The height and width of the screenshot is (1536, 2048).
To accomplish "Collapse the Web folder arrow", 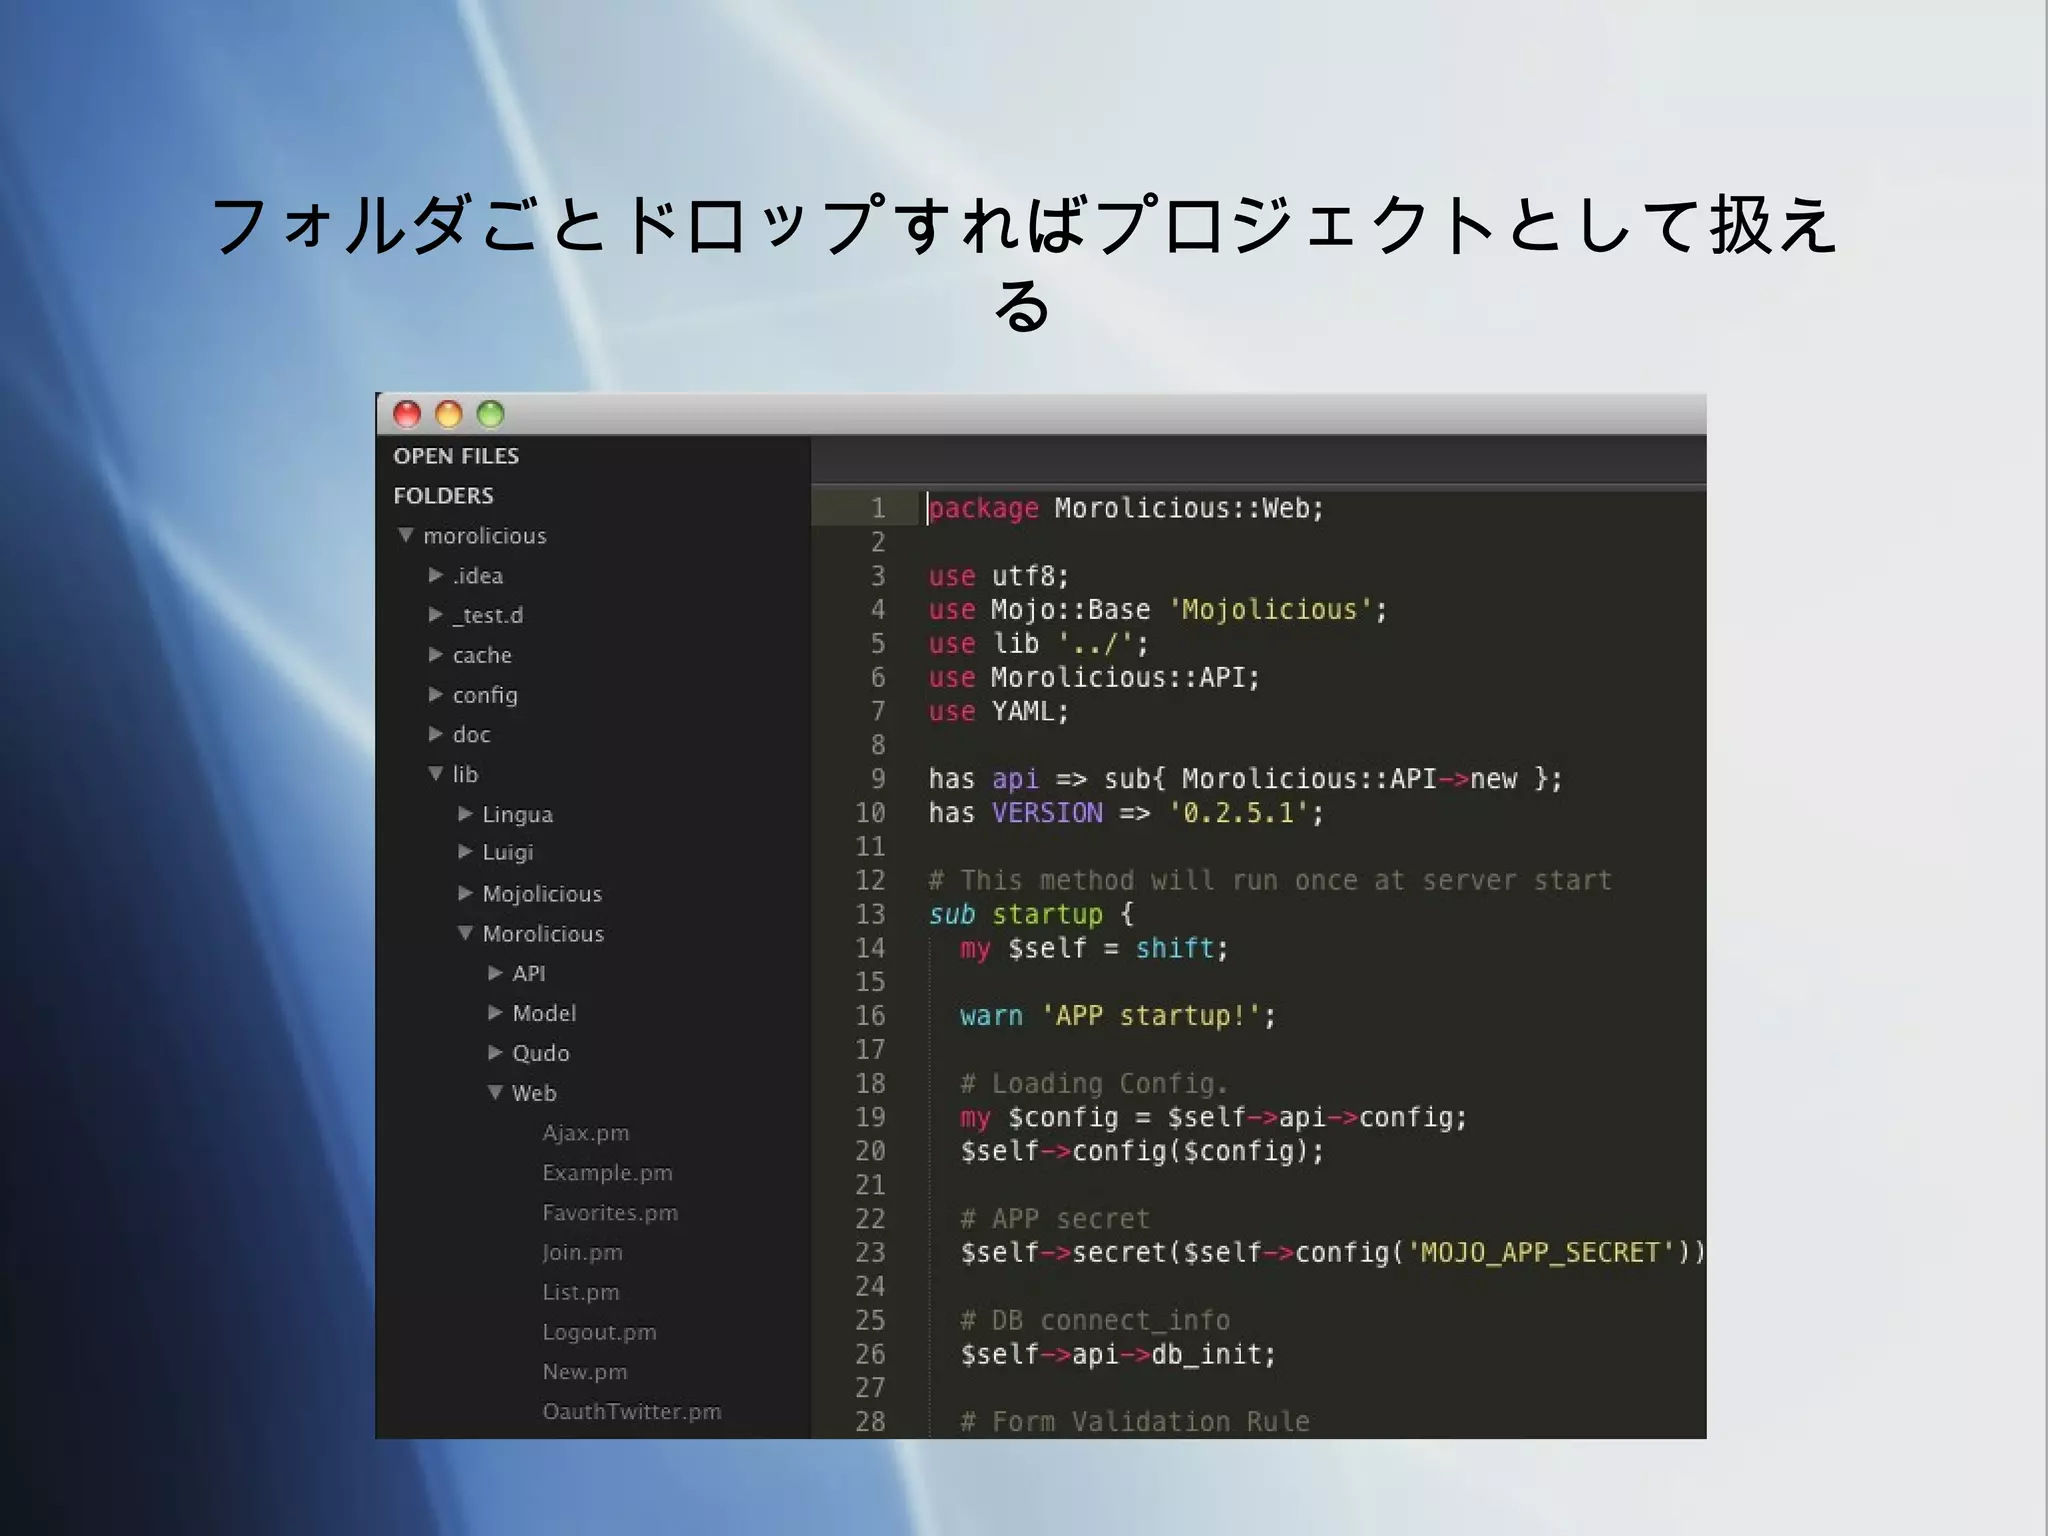I will [495, 1093].
